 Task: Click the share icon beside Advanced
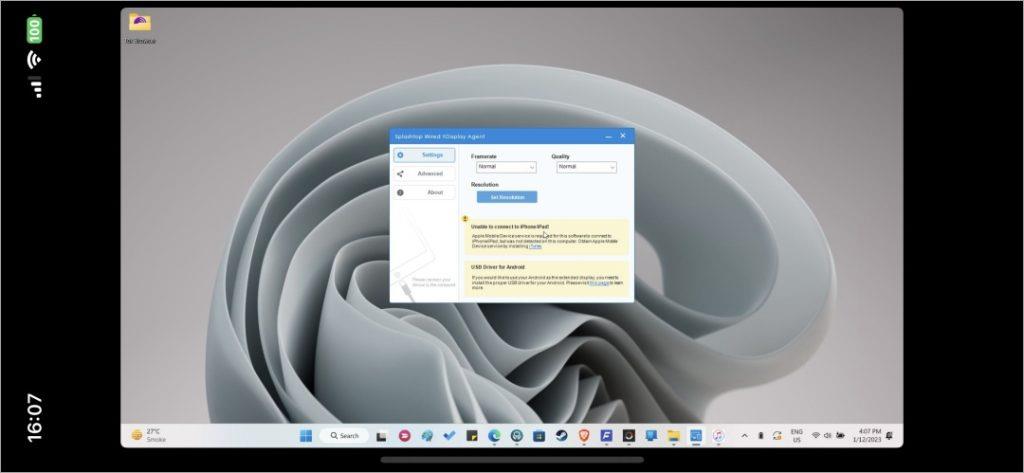[x=400, y=174]
